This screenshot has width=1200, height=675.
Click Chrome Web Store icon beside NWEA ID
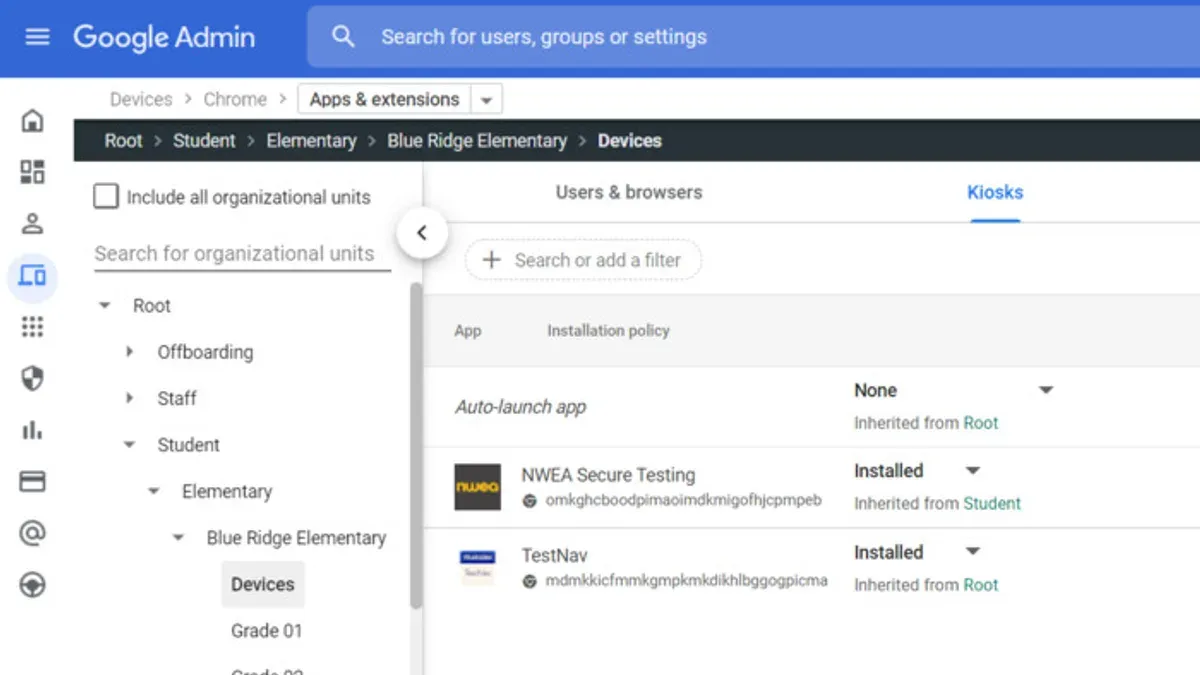click(530, 500)
